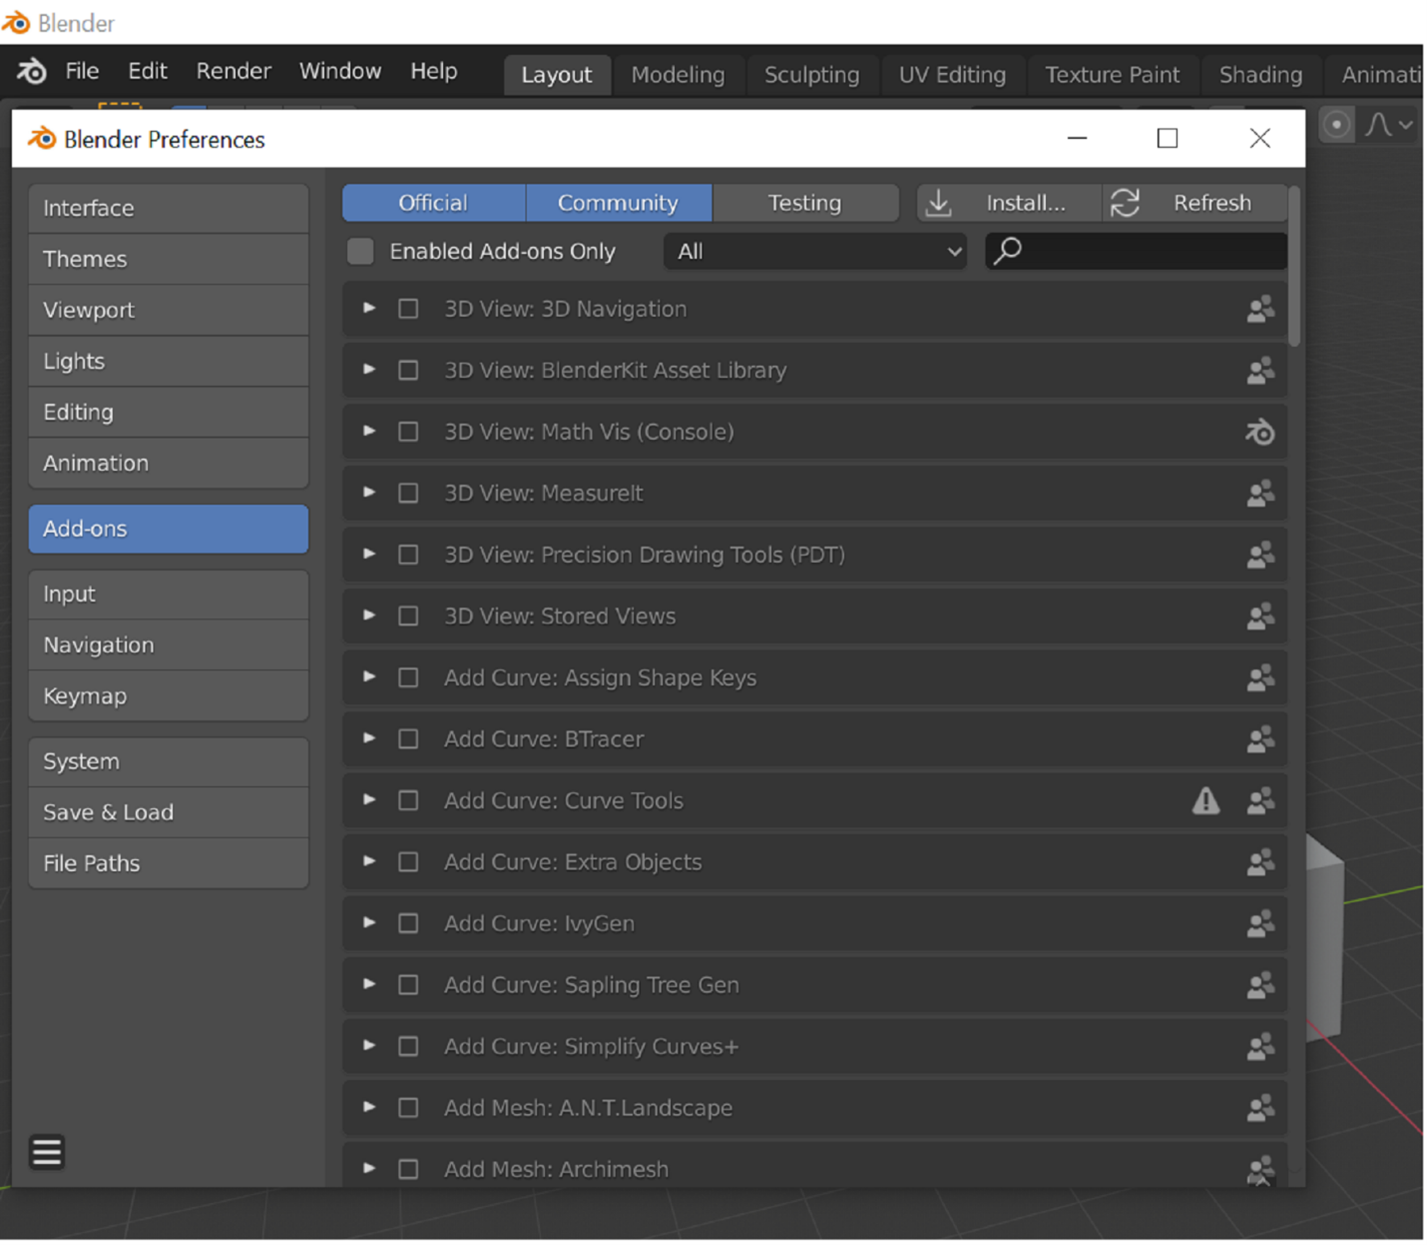Image resolution: width=1427 pixels, height=1245 pixels.
Task: Open the File Paths preferences section
Action: tap(168, 864)
